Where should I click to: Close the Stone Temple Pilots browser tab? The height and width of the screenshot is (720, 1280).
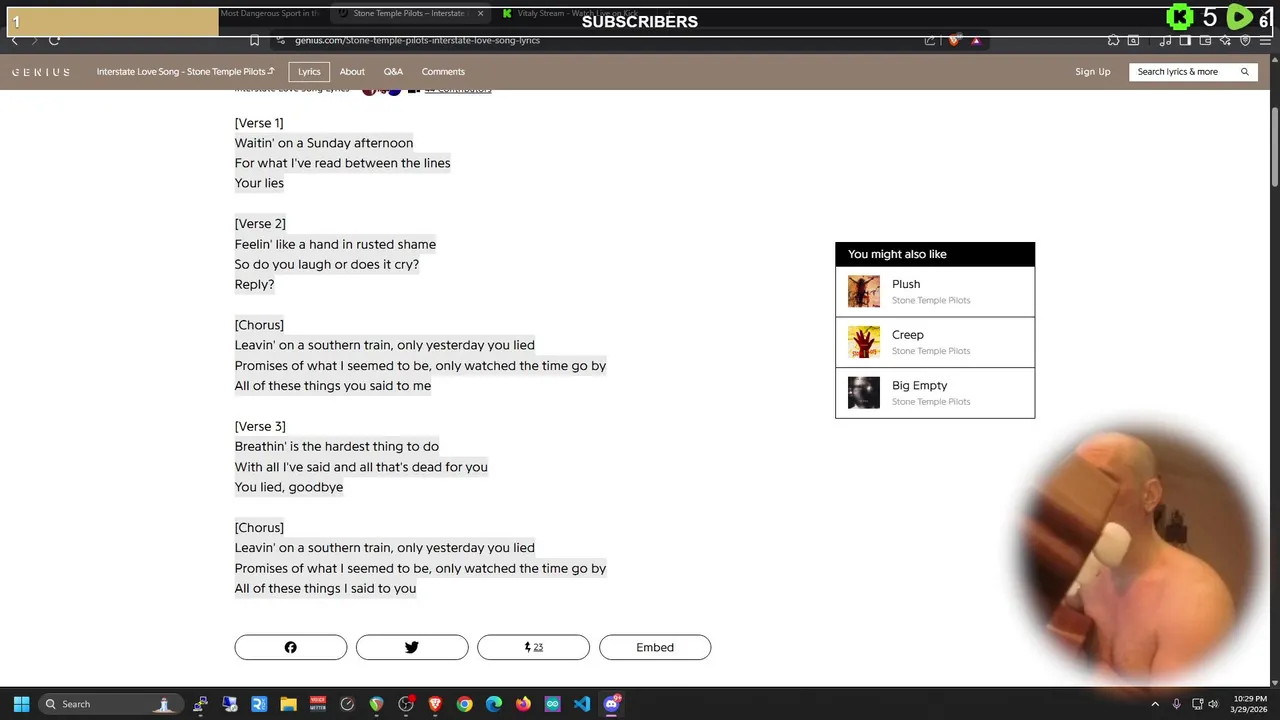point(480,14)
